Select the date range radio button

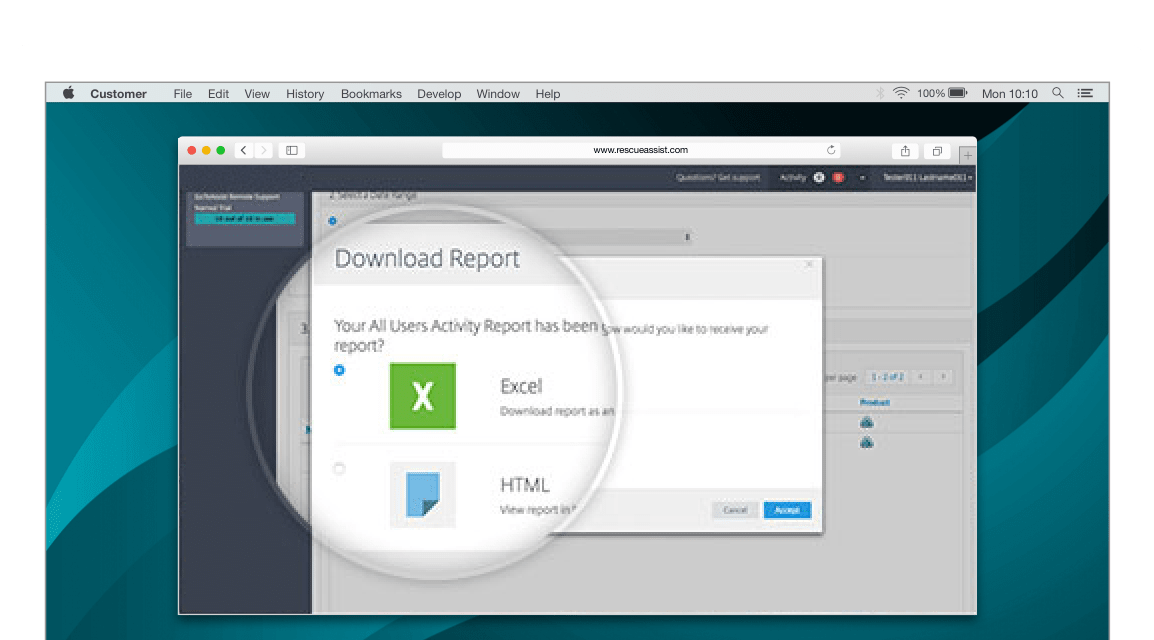coord(332,221)
